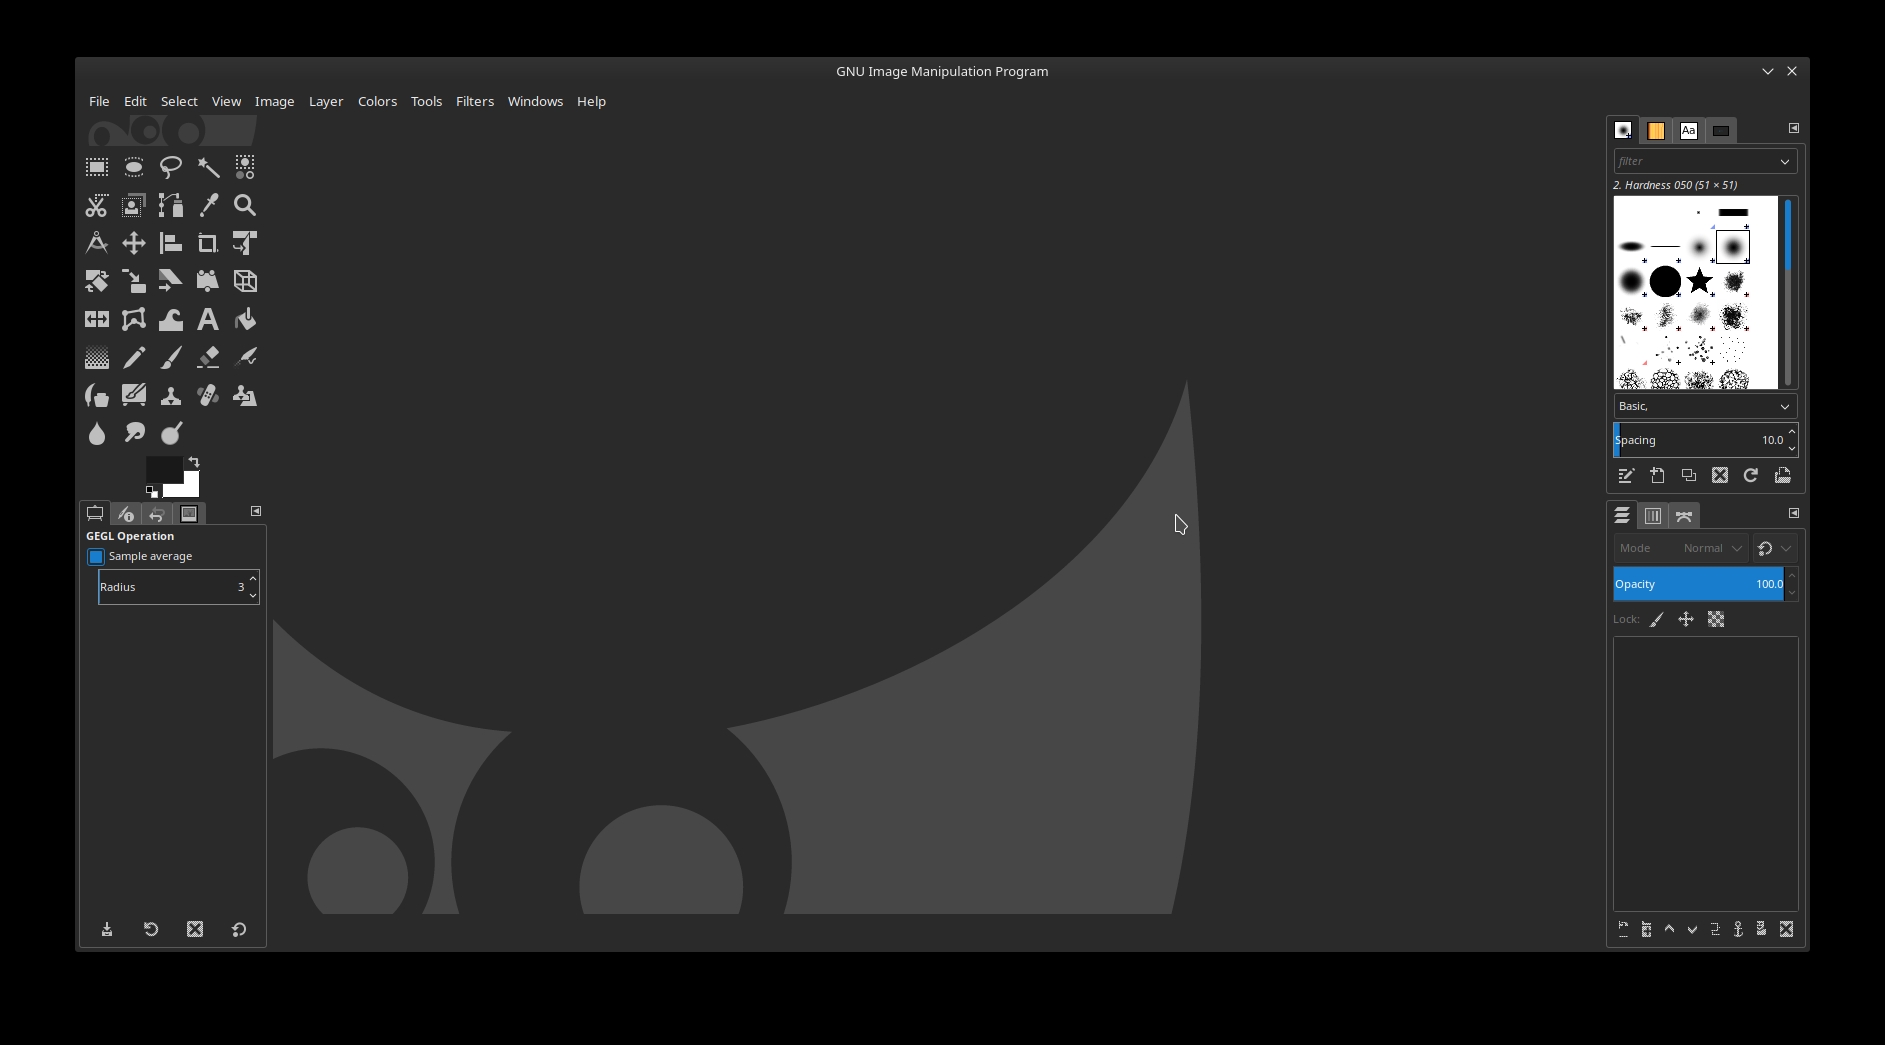Select the Fuzzy Select magic wand tool

point(208,167)
